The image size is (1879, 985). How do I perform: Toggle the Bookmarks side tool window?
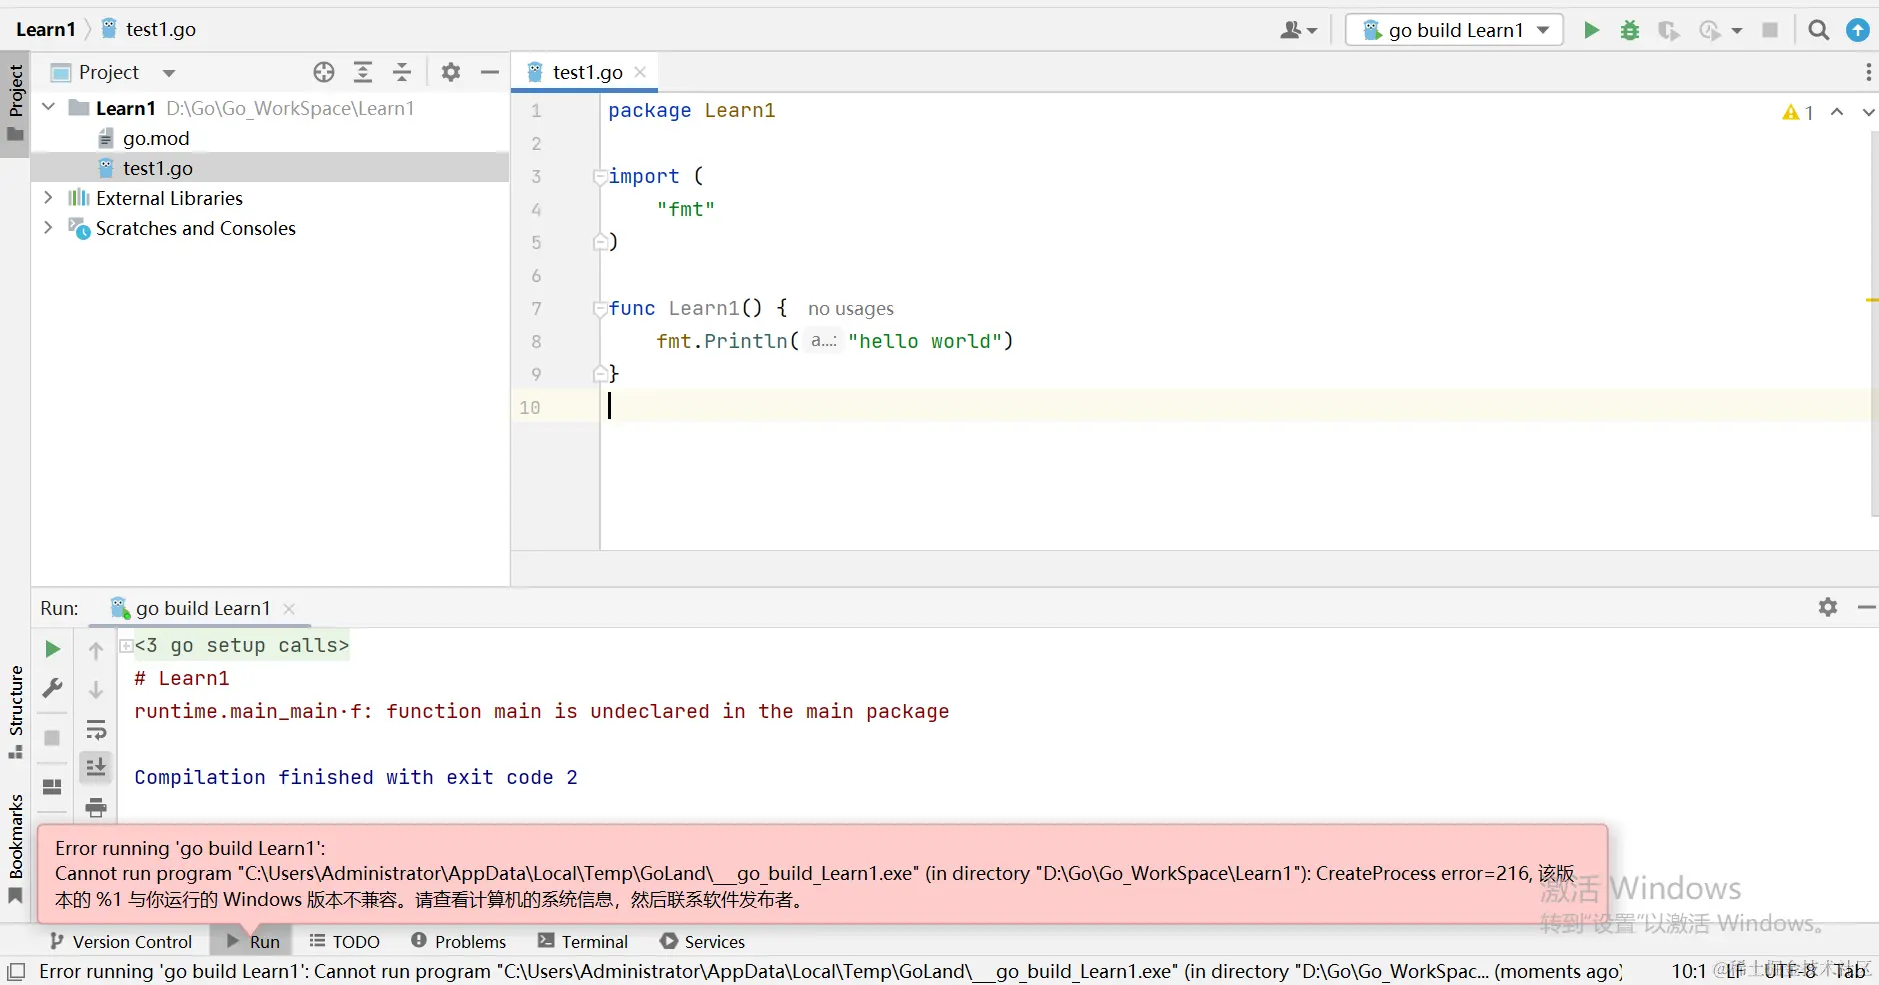(x=15, y=849)
